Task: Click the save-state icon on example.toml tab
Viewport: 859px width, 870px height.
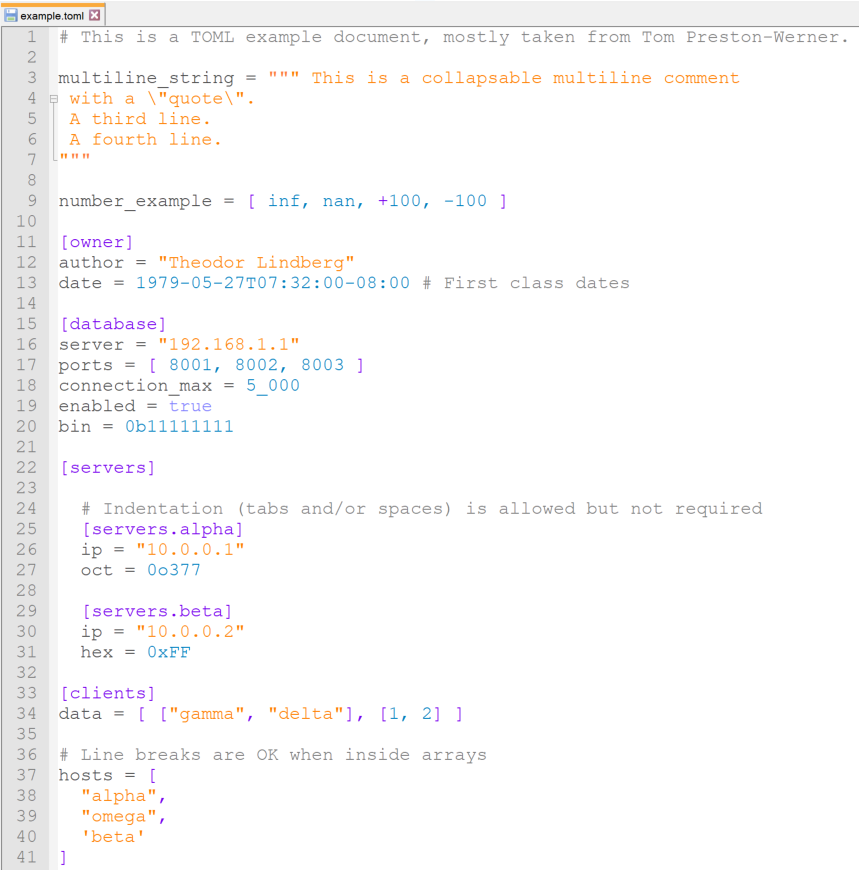Action: (10, 16)
